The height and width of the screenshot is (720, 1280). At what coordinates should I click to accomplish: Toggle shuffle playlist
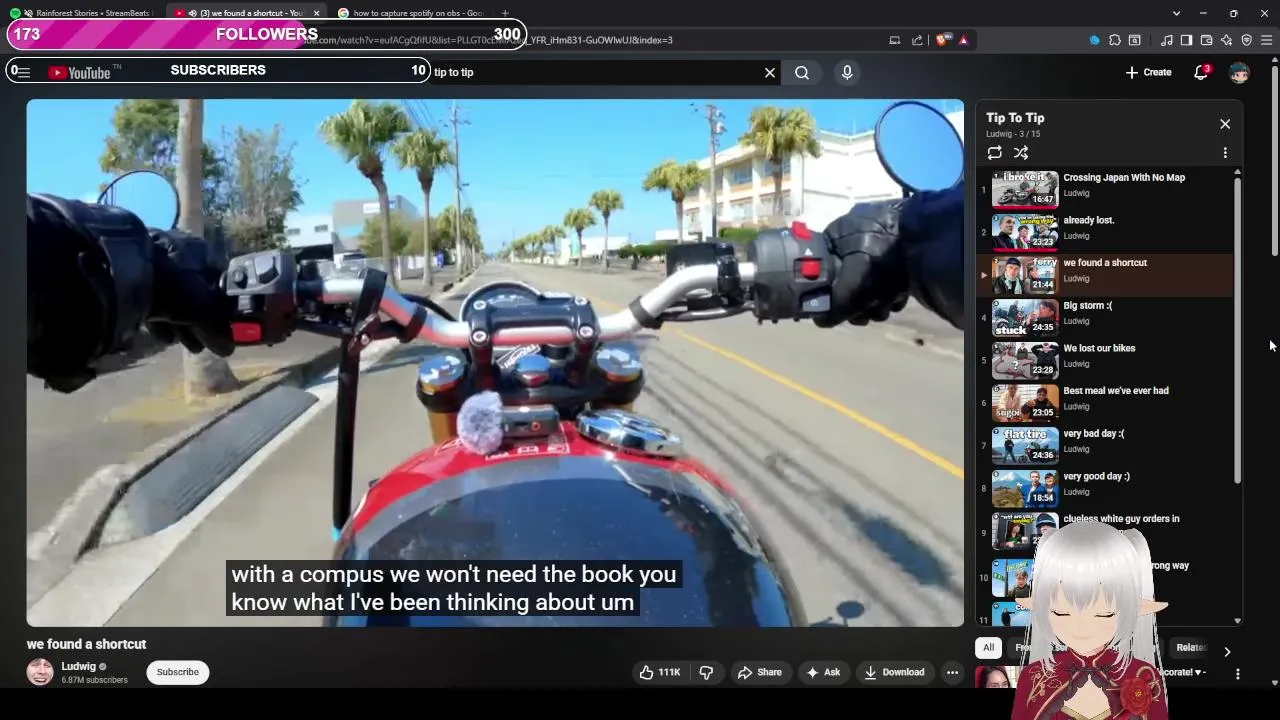(1021, 153)
